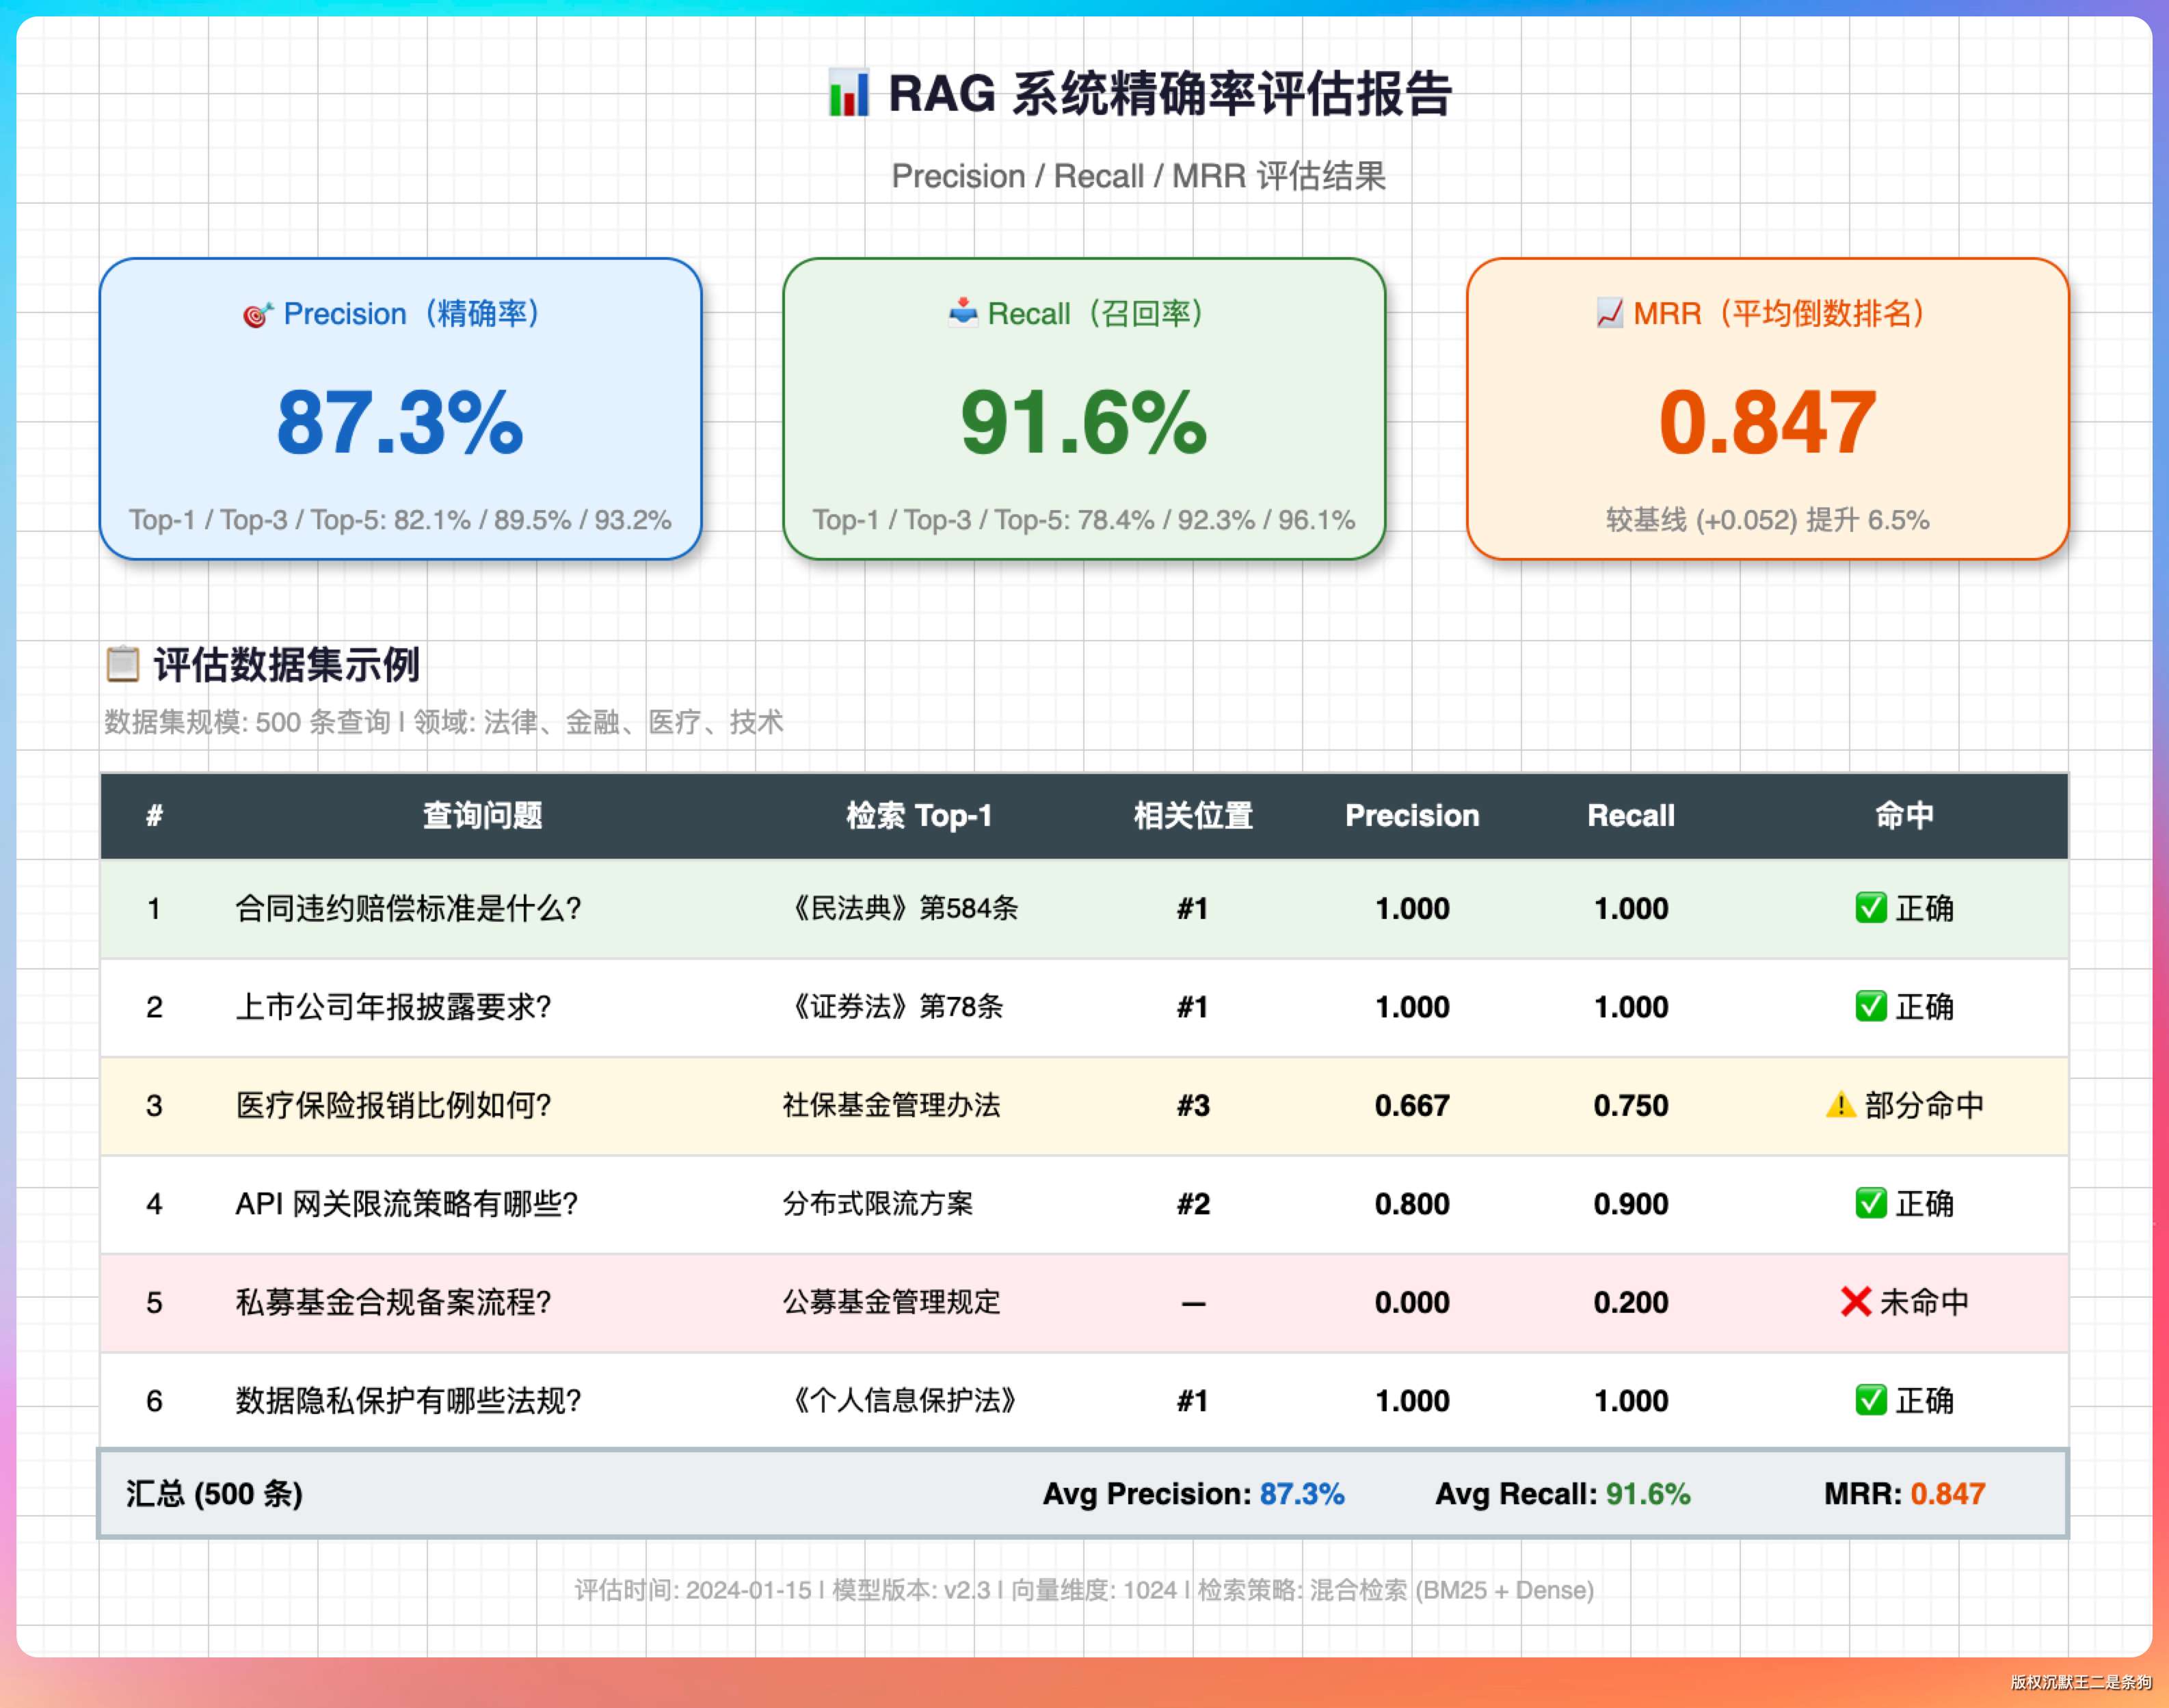The image size is (2169, 1708).
Task: Click the bar chart icon beside the report title
Action: pyautogui.click(x=848, y=93)
